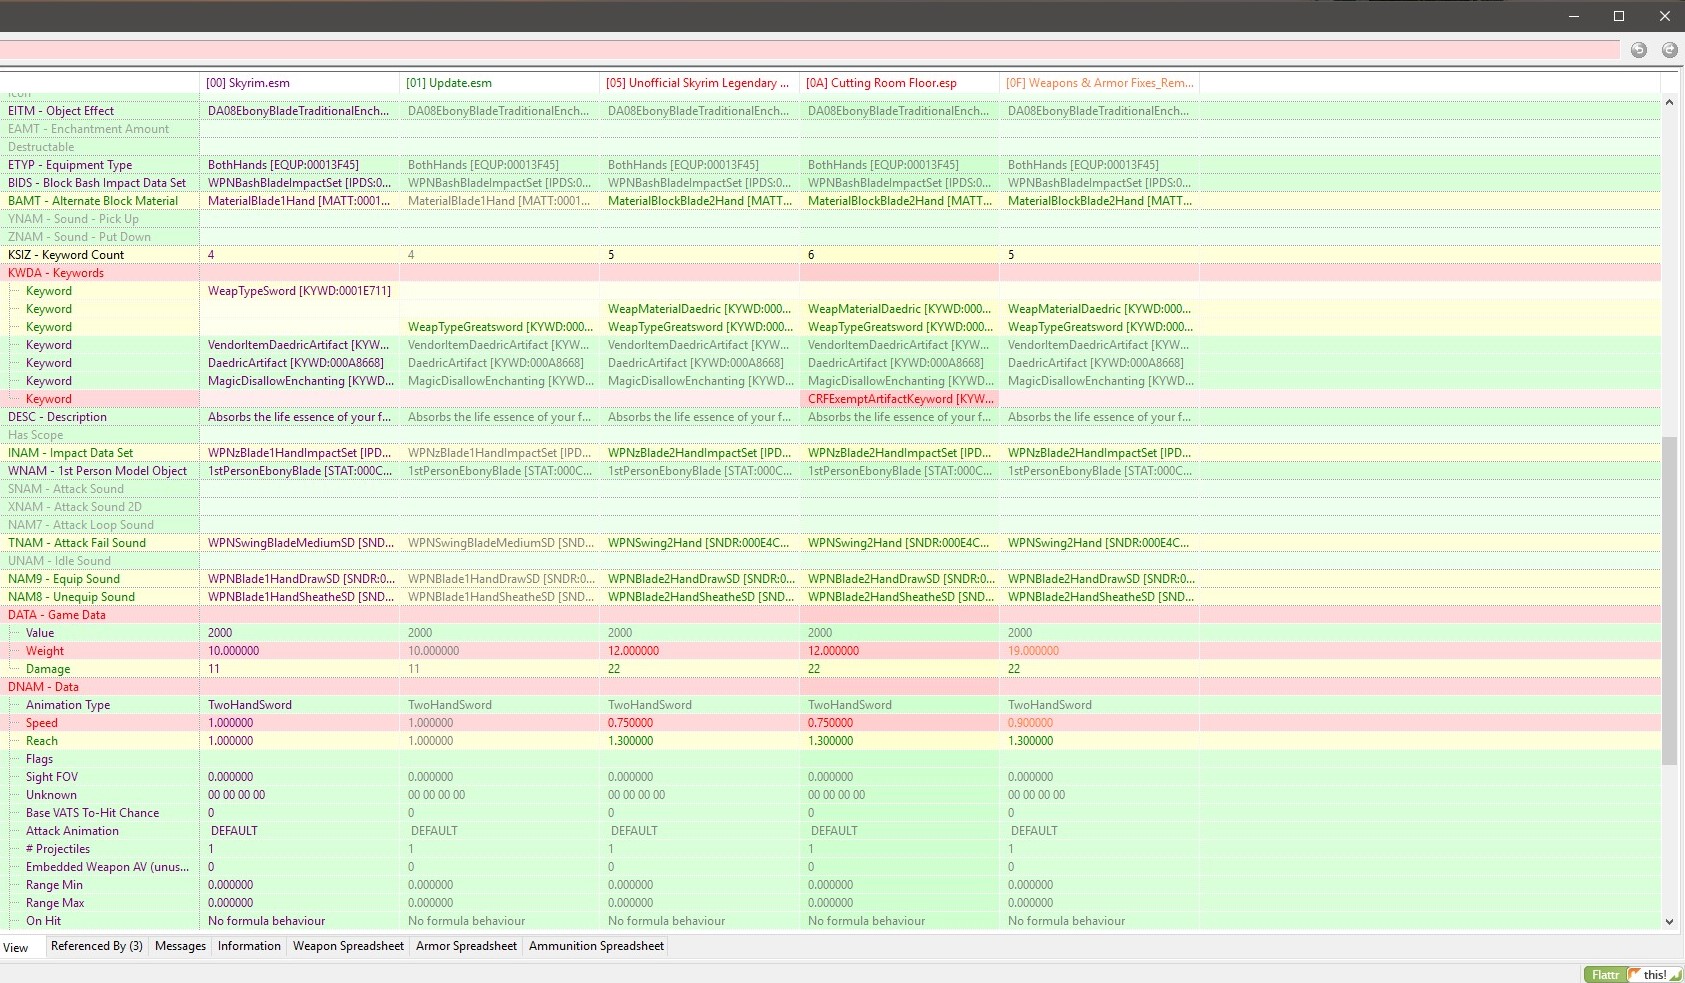Click MaterialBlade1Hand in the Skyrim.esm column
The width and height of the screenshot is (1685, 983).
299,201
